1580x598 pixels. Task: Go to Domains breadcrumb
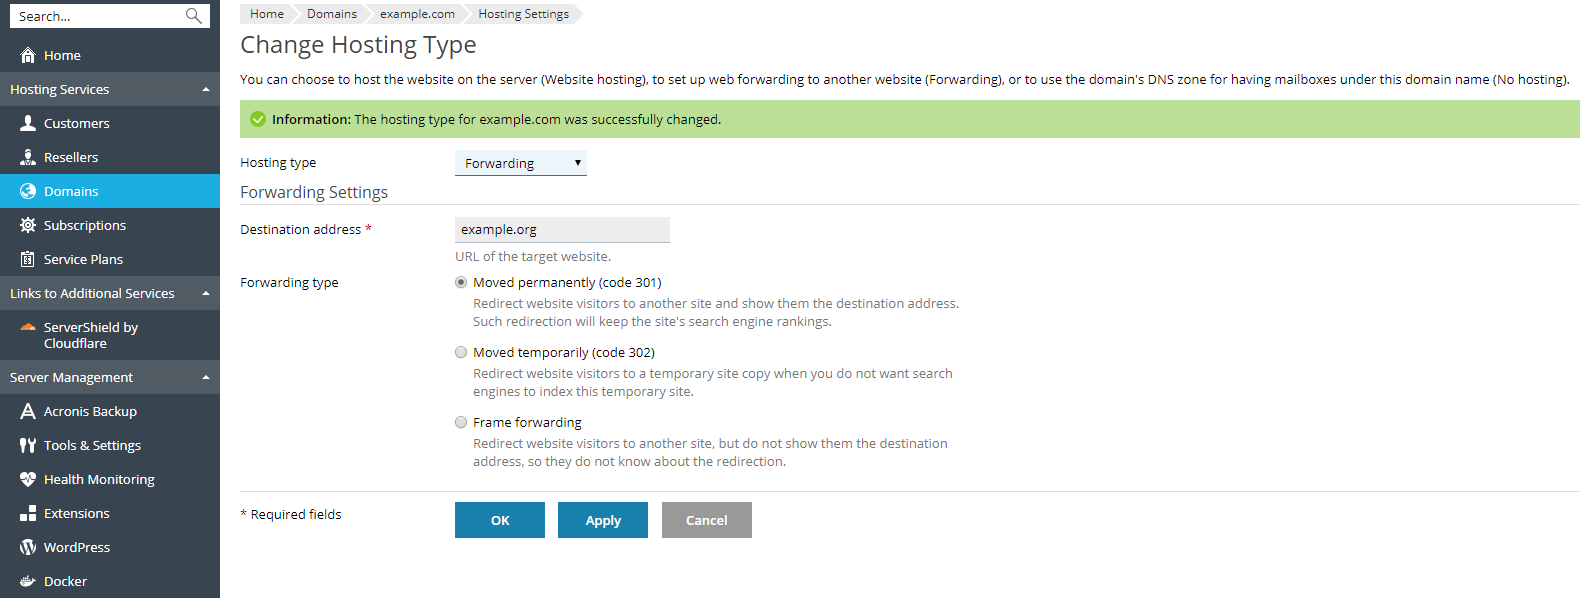coord(332,14)
